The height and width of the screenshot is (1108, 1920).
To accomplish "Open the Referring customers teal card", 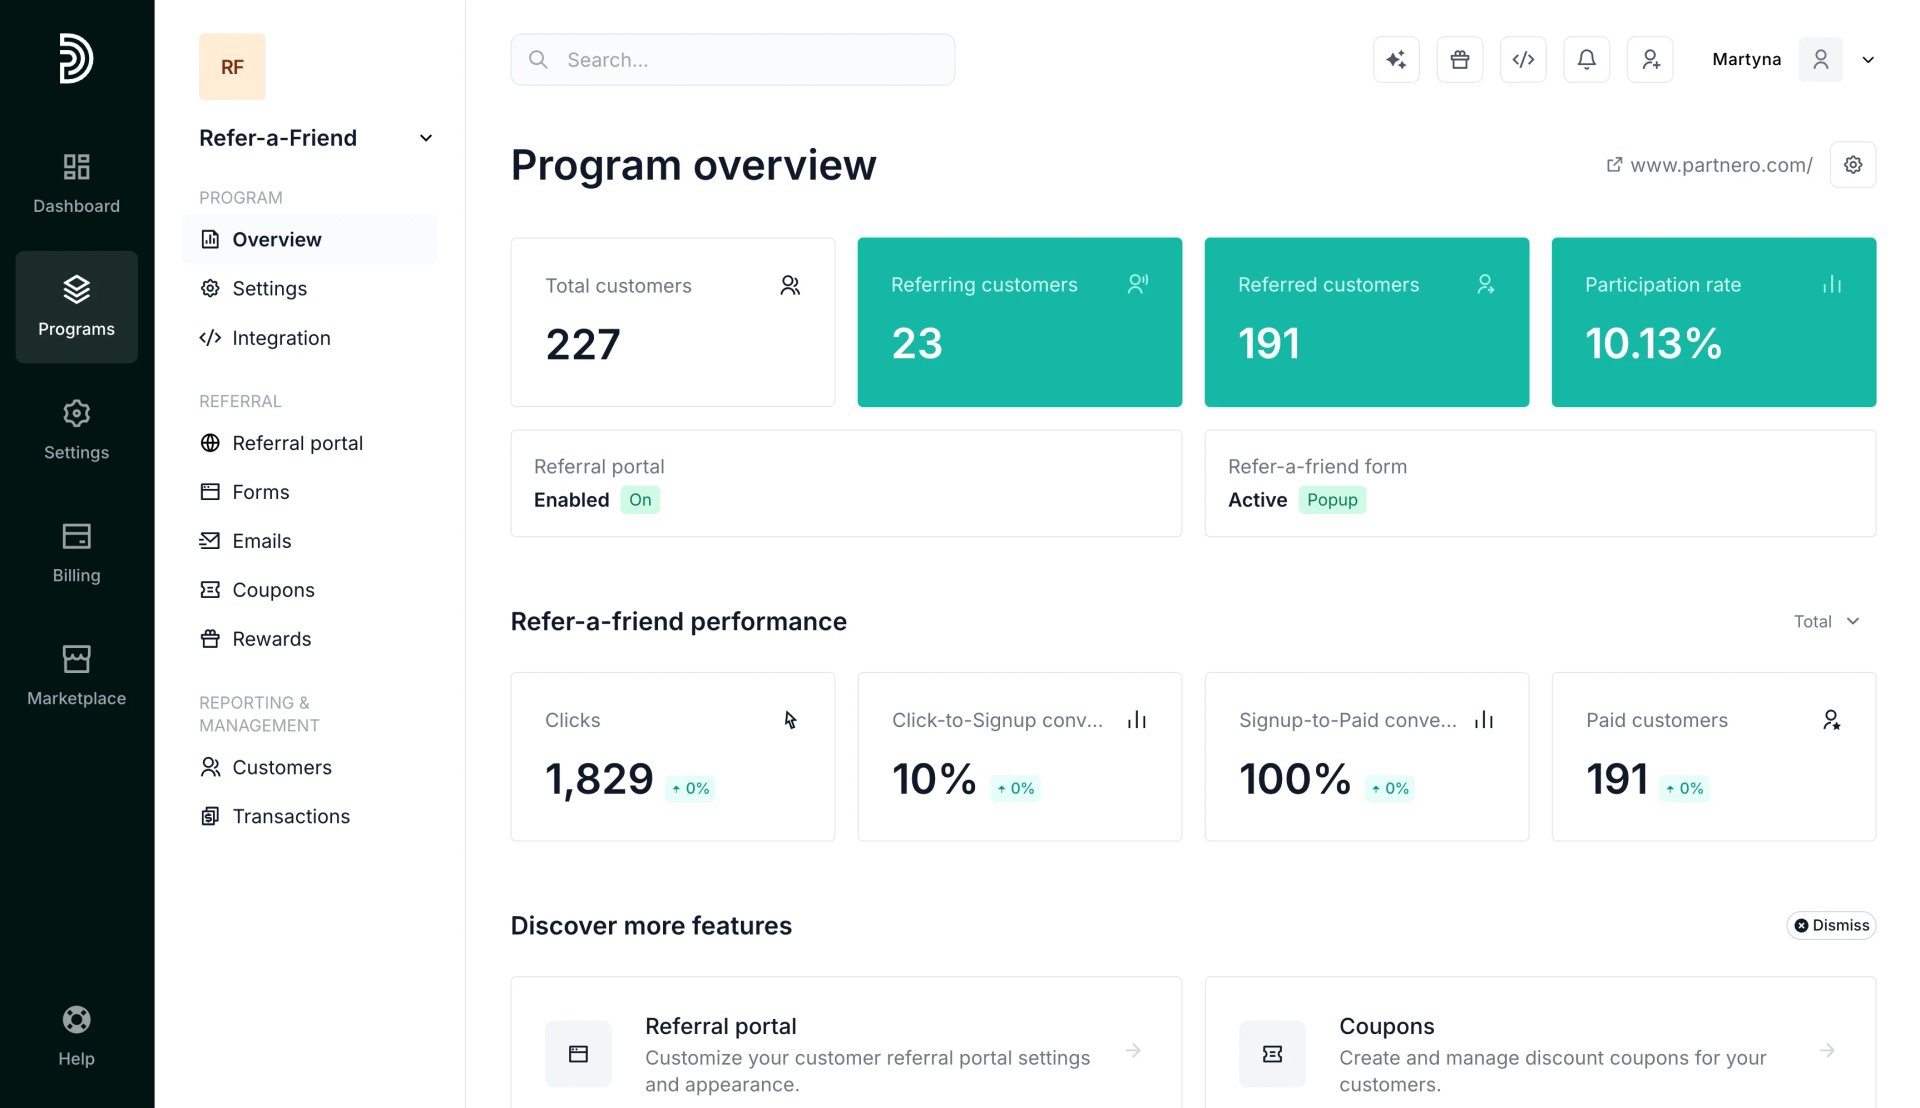I will (x=1019, y=322).
